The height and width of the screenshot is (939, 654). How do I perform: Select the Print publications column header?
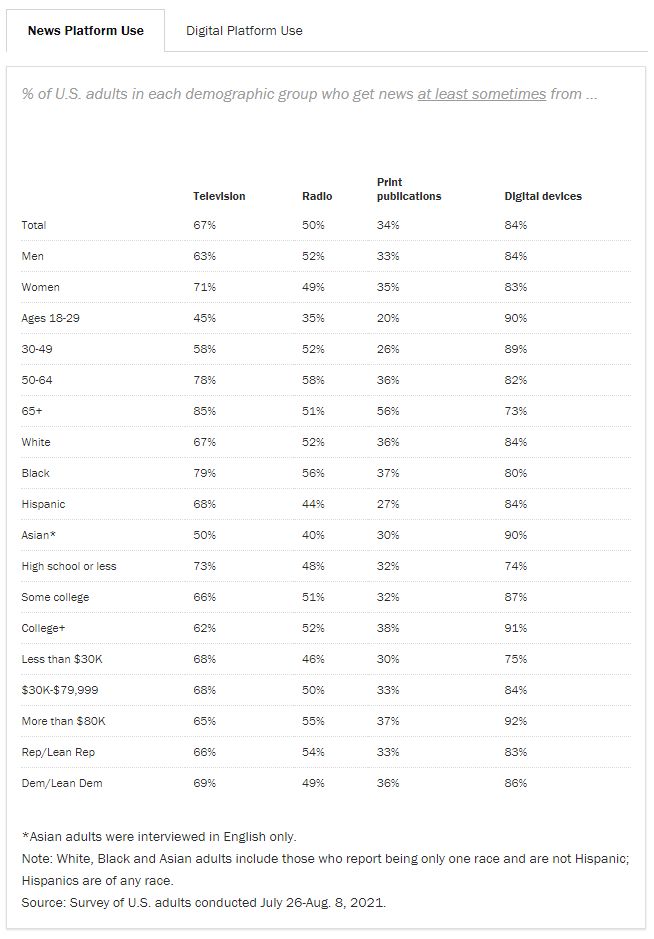pos(408,189)
